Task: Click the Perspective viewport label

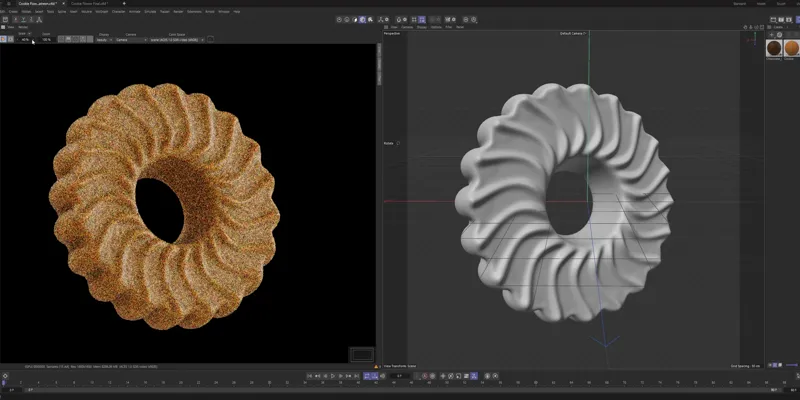Action: pos(392,33)
